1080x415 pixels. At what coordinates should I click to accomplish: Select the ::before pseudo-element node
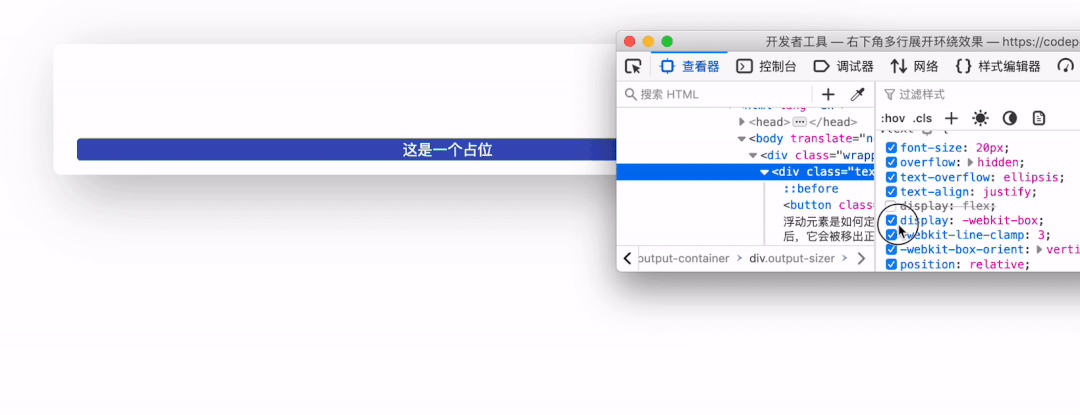click(811, 189)
